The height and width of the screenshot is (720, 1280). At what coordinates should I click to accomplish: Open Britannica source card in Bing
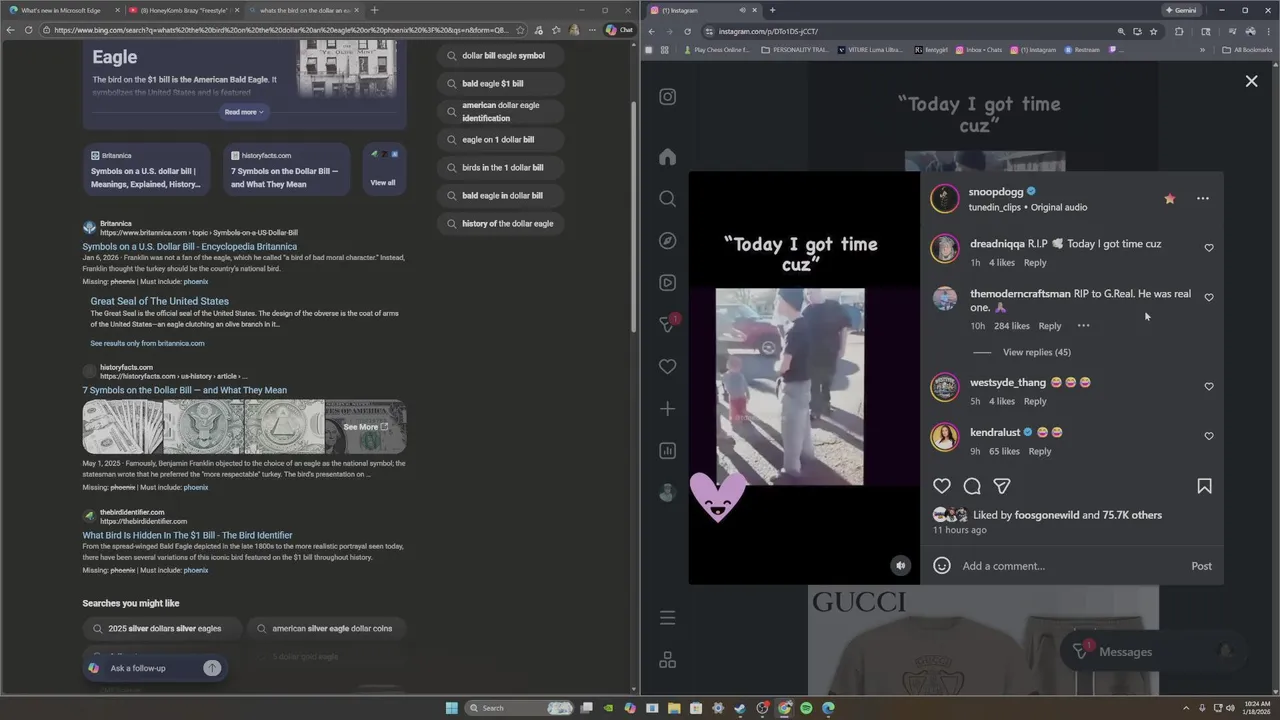coord(146,168)
